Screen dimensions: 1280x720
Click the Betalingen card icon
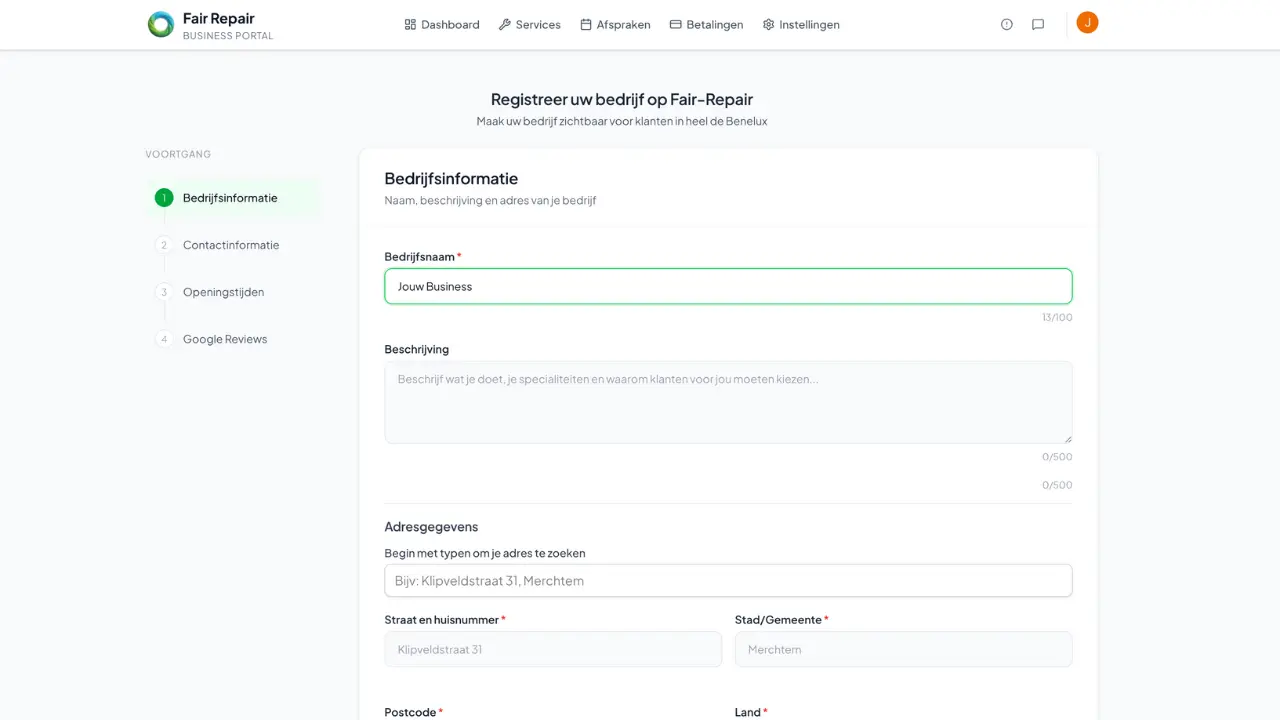675,25
